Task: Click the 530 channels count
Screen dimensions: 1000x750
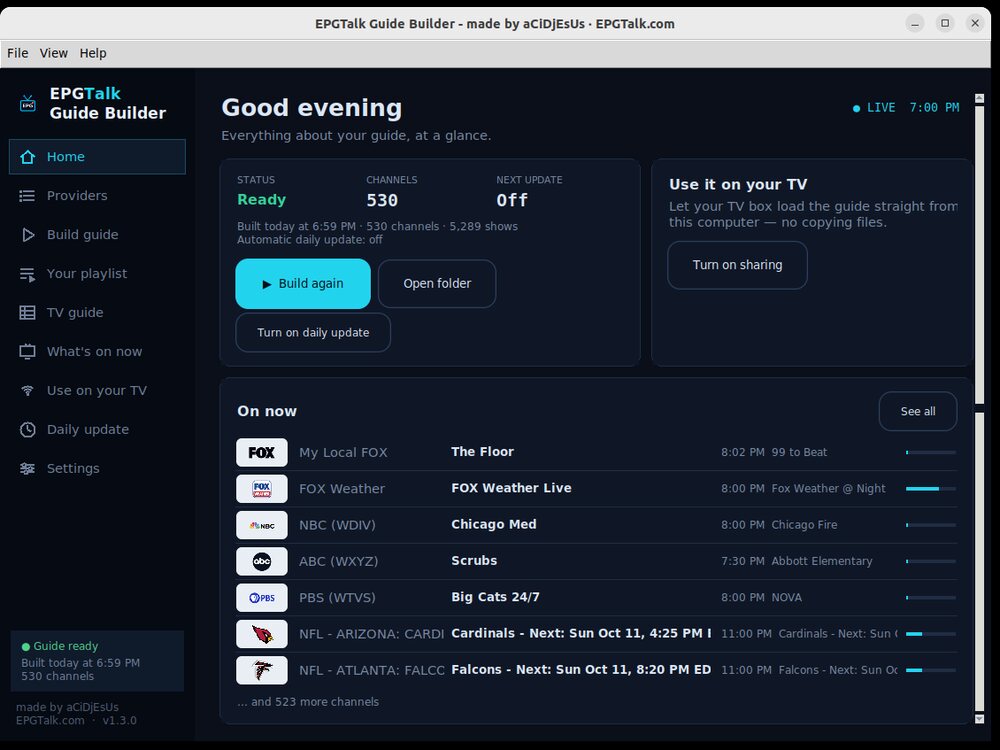Action: coord(382,201)
